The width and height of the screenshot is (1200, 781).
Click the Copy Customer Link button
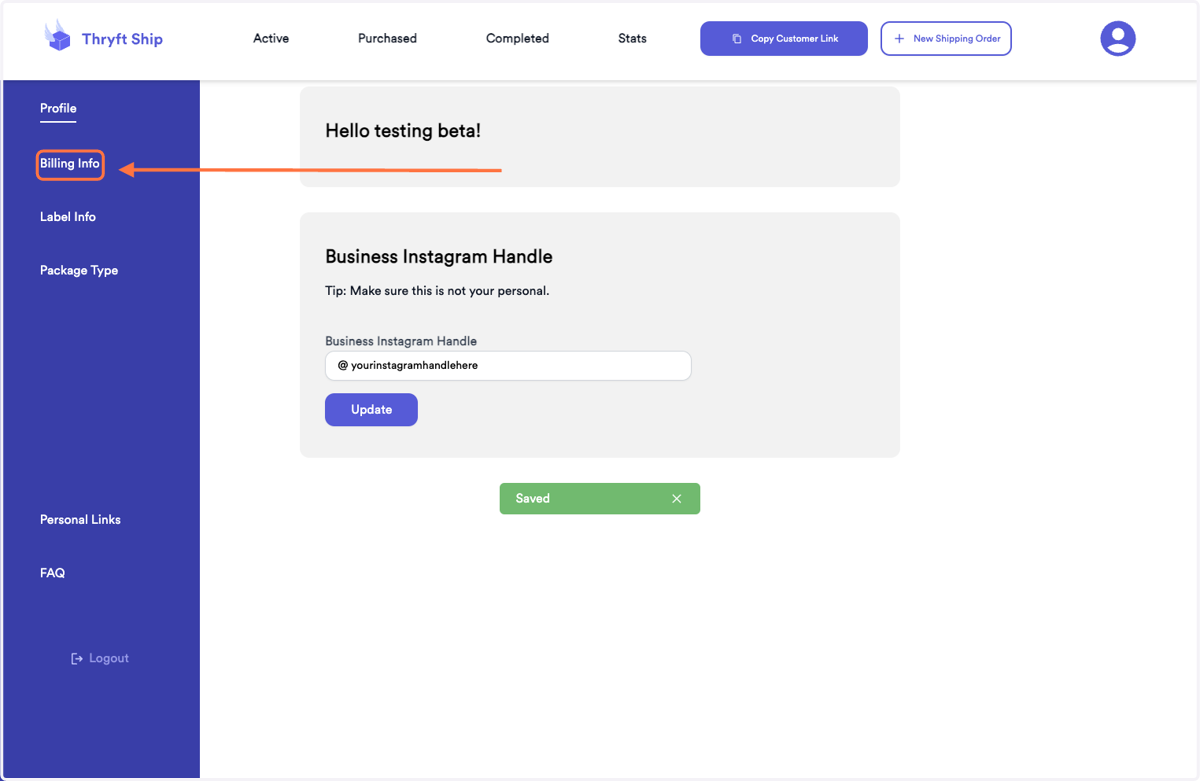tap(784, 39)
